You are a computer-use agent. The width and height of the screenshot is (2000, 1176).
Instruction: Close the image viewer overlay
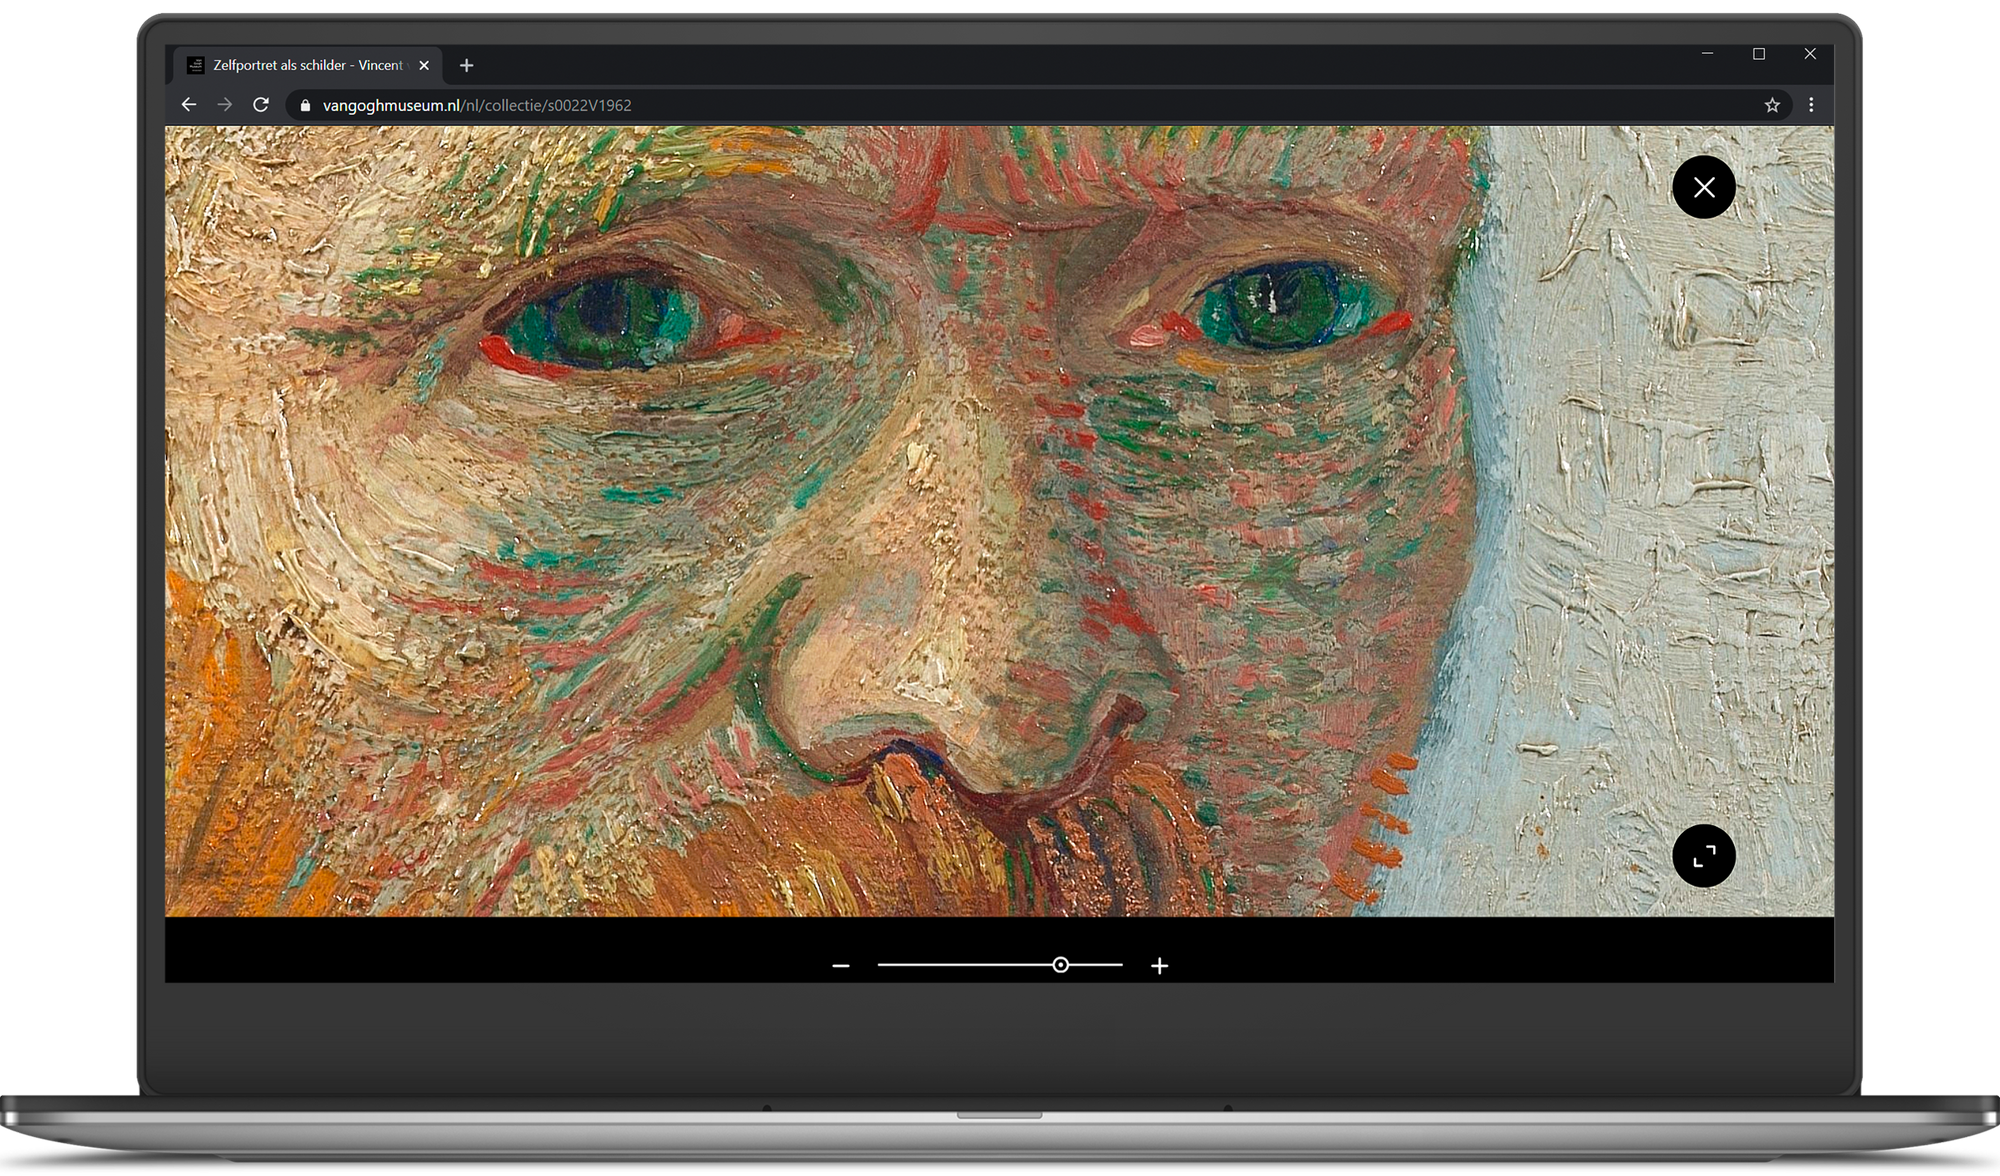[x=1704, y=187]
